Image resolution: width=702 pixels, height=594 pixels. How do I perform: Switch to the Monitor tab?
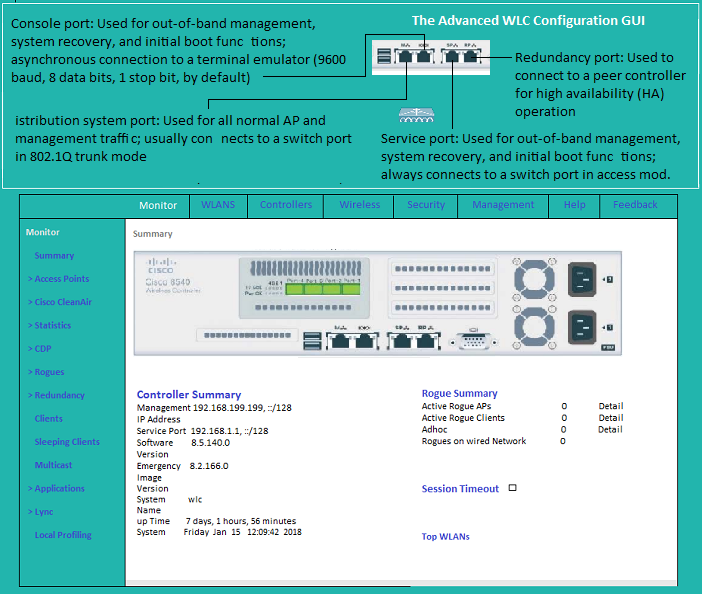tap(158, 205)
